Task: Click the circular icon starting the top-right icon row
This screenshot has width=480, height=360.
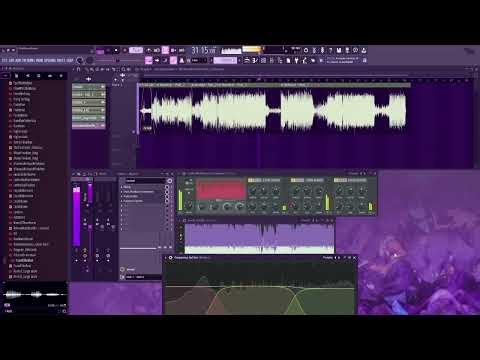Action: coord(306,50)
